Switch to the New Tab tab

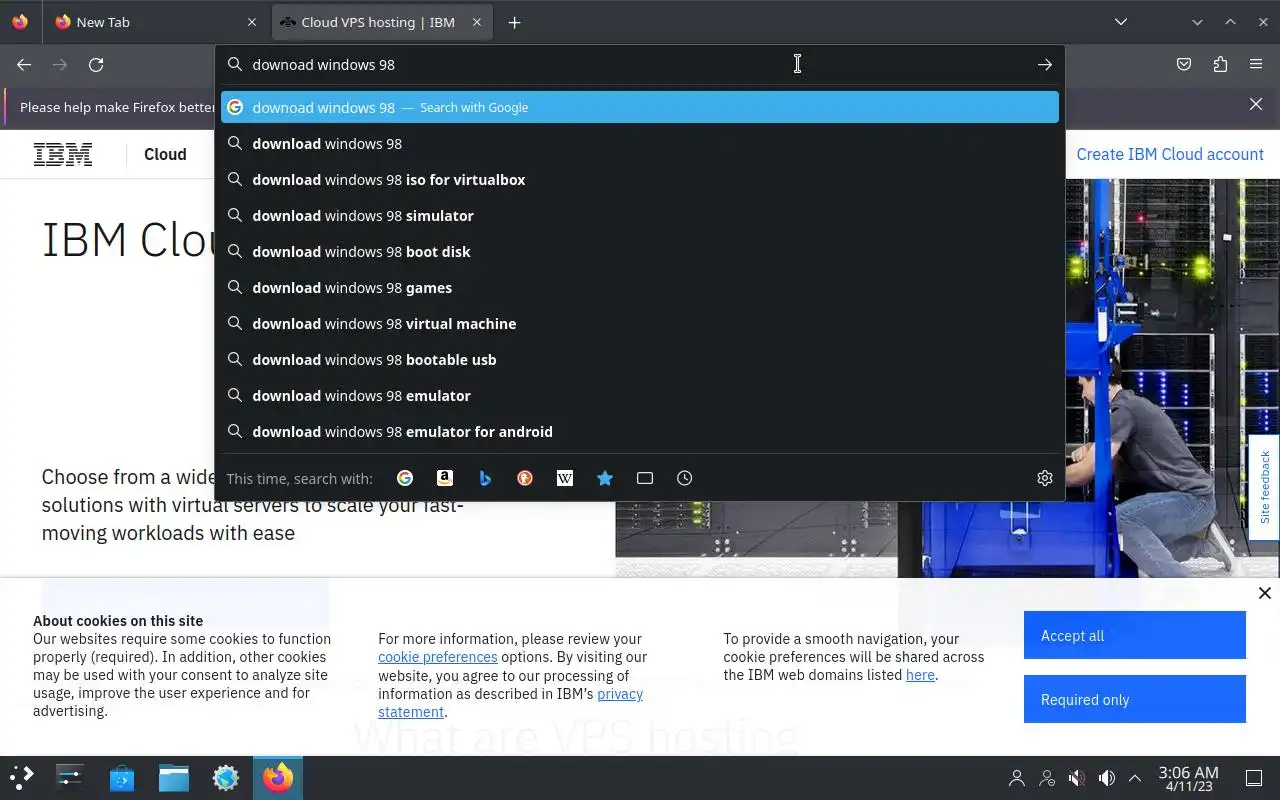(x=156, y=22)
